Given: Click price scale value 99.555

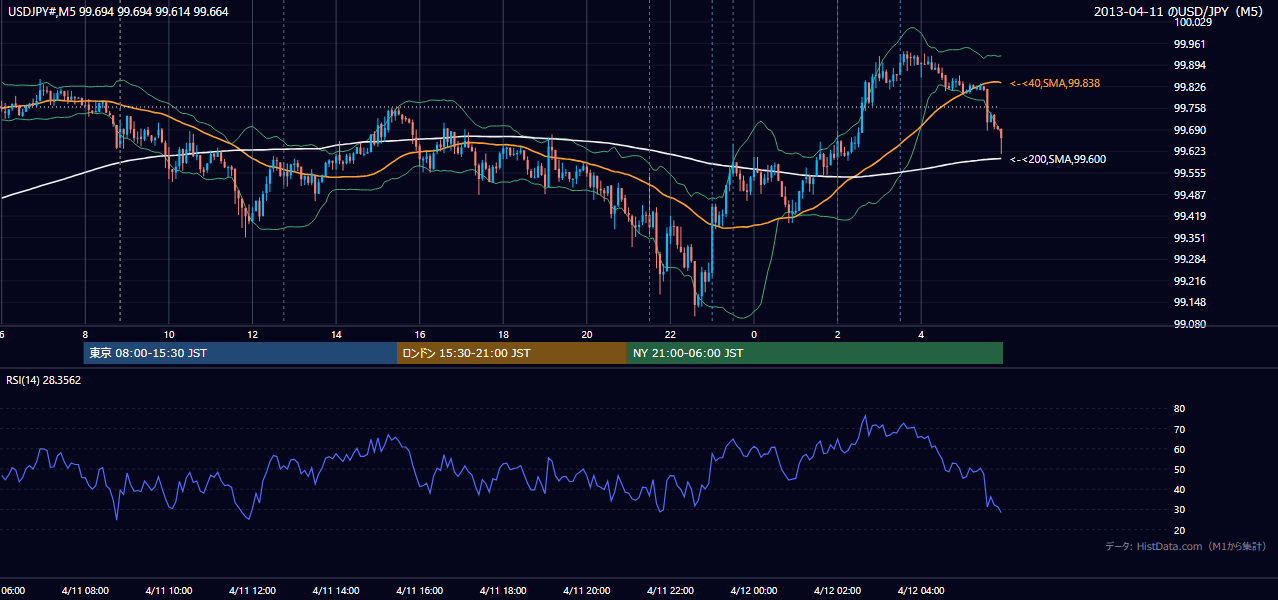Looking at the screenshot, I should point(1189,173).
